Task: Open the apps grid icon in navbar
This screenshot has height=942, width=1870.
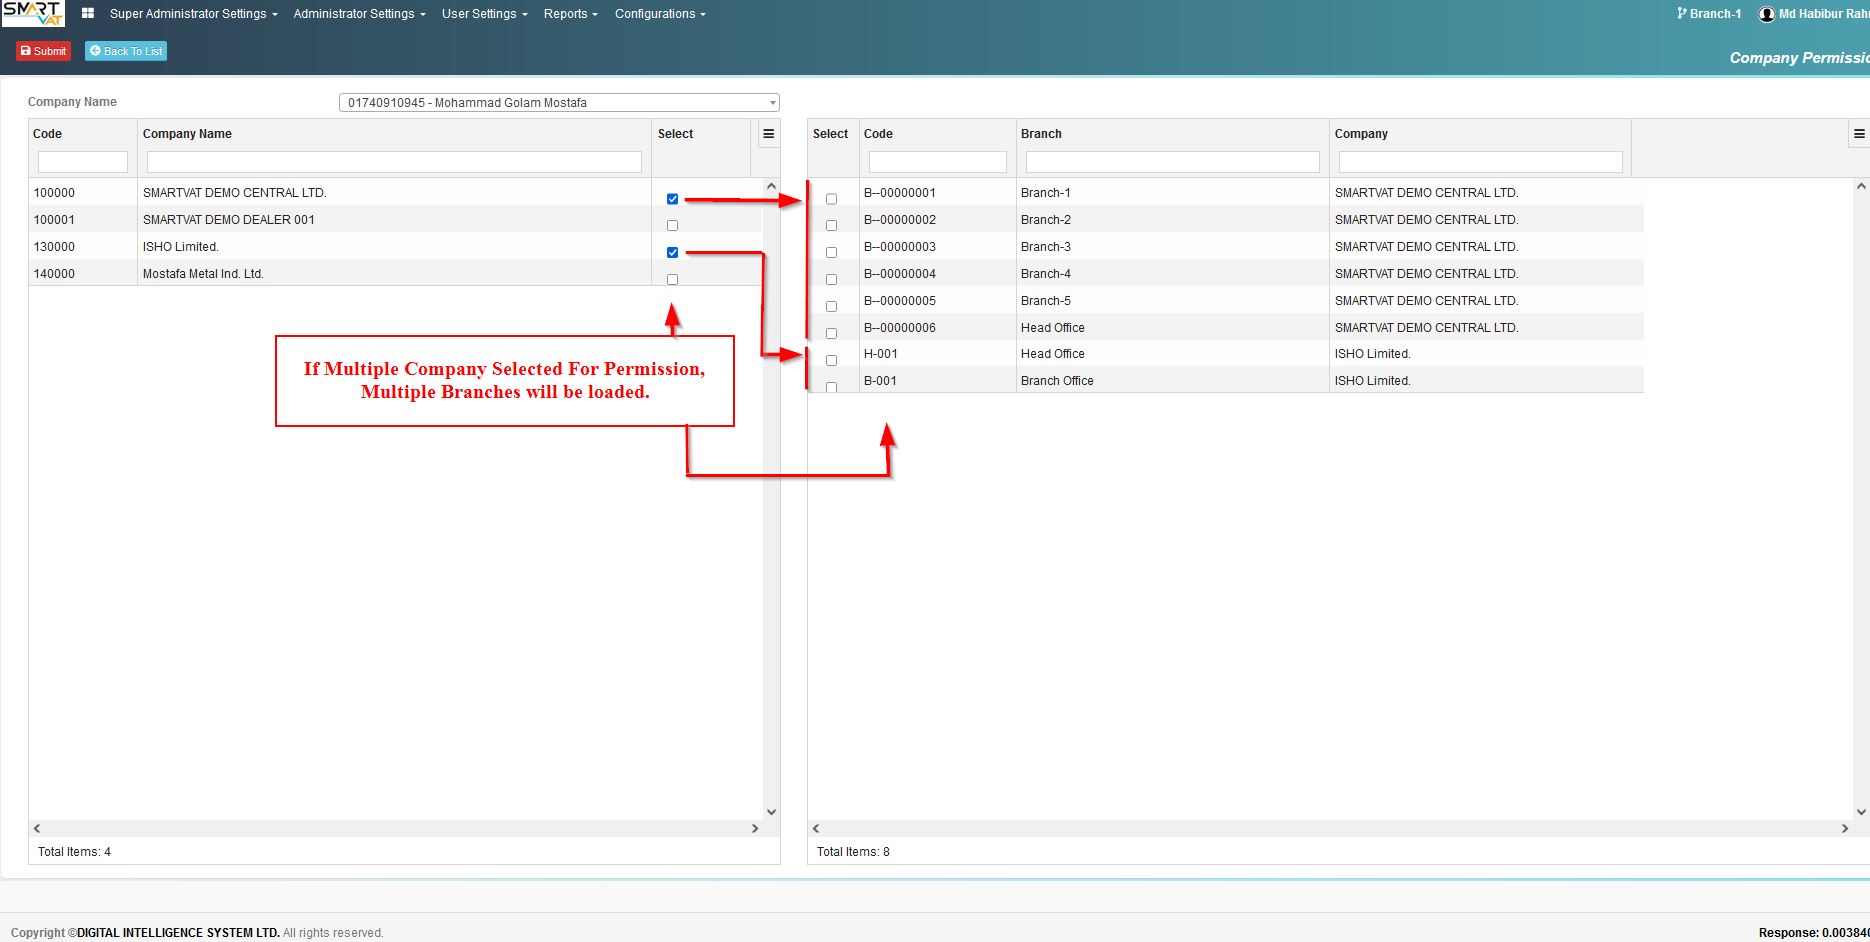Action: coord(88,14)
